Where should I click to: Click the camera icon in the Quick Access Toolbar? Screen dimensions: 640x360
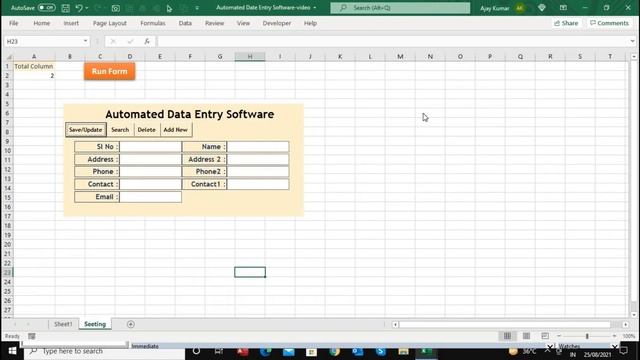coord(116,8)
